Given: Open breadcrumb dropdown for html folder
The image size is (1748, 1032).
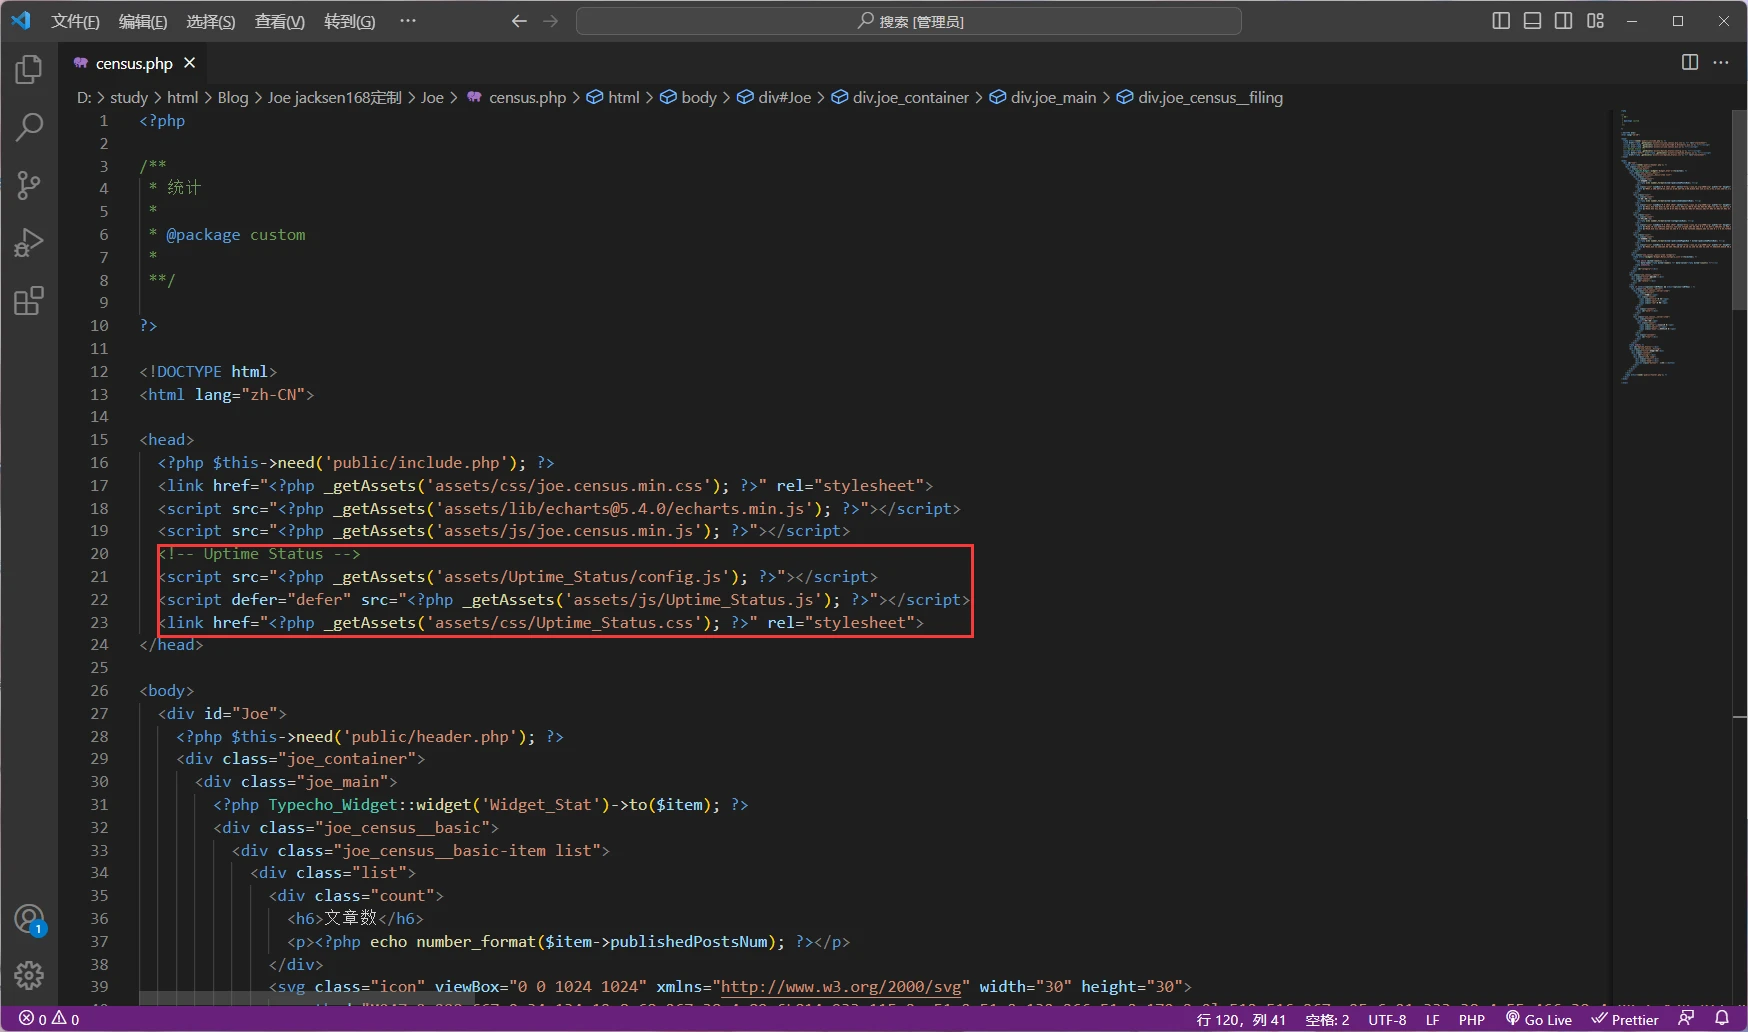Looking at the screenshot, I should point(183,98).
